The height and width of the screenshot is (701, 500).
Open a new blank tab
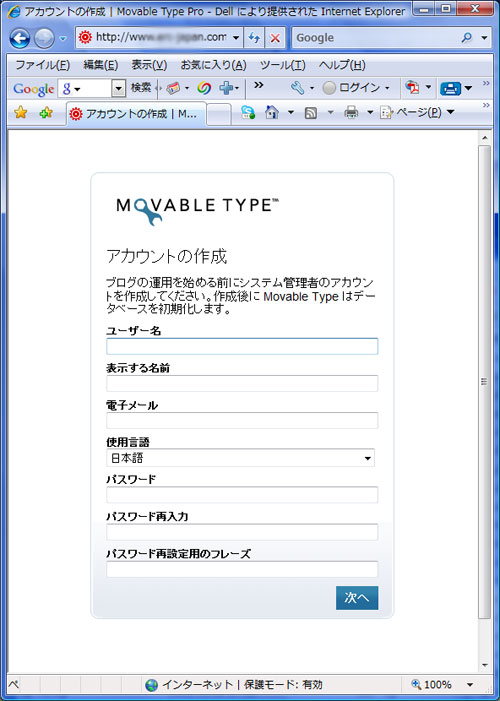point(219,114)
